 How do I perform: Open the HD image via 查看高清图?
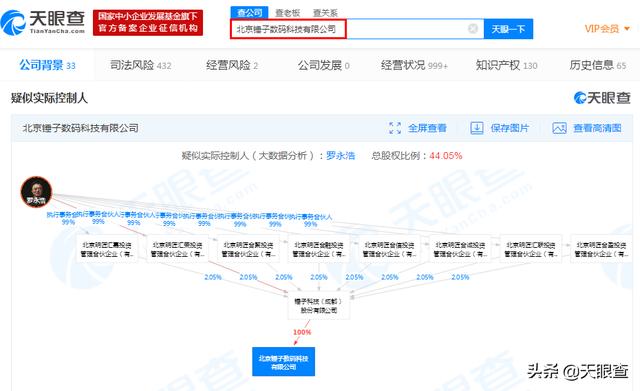click(587, 128)
